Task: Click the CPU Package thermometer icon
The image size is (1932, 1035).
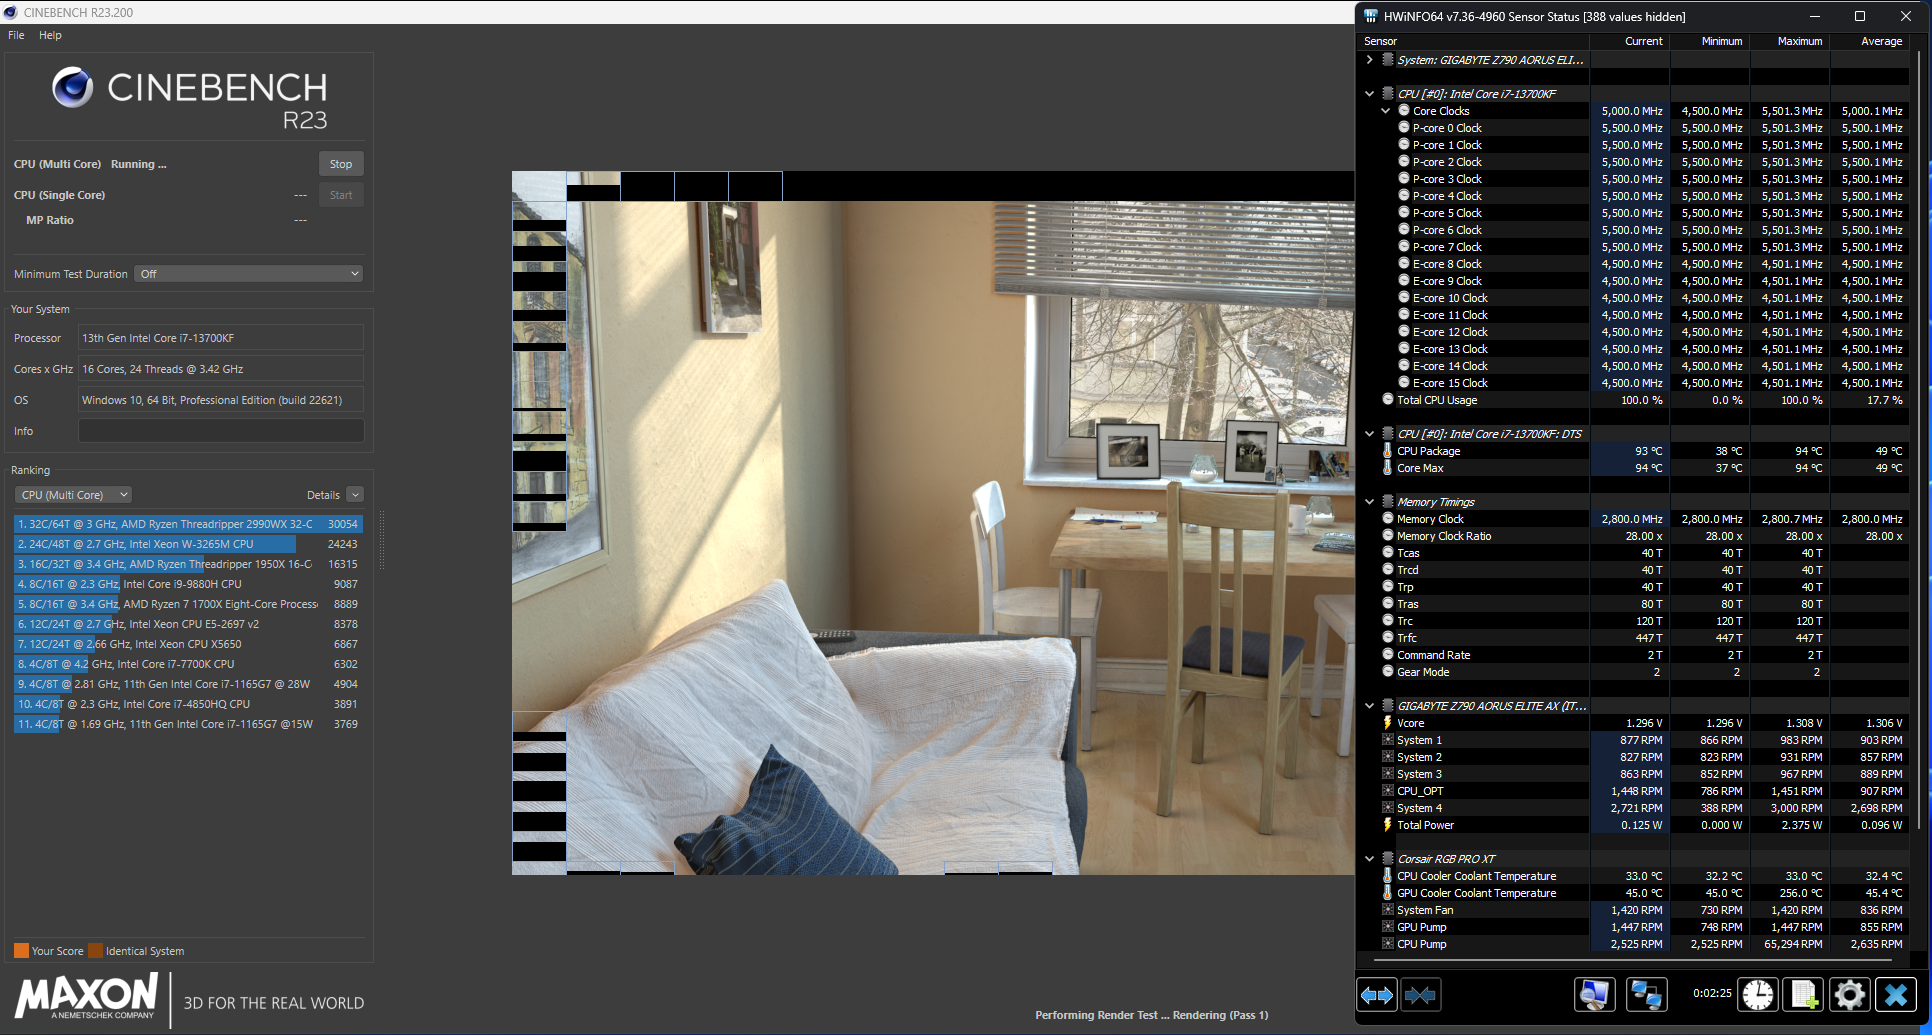Action: 1387,451
